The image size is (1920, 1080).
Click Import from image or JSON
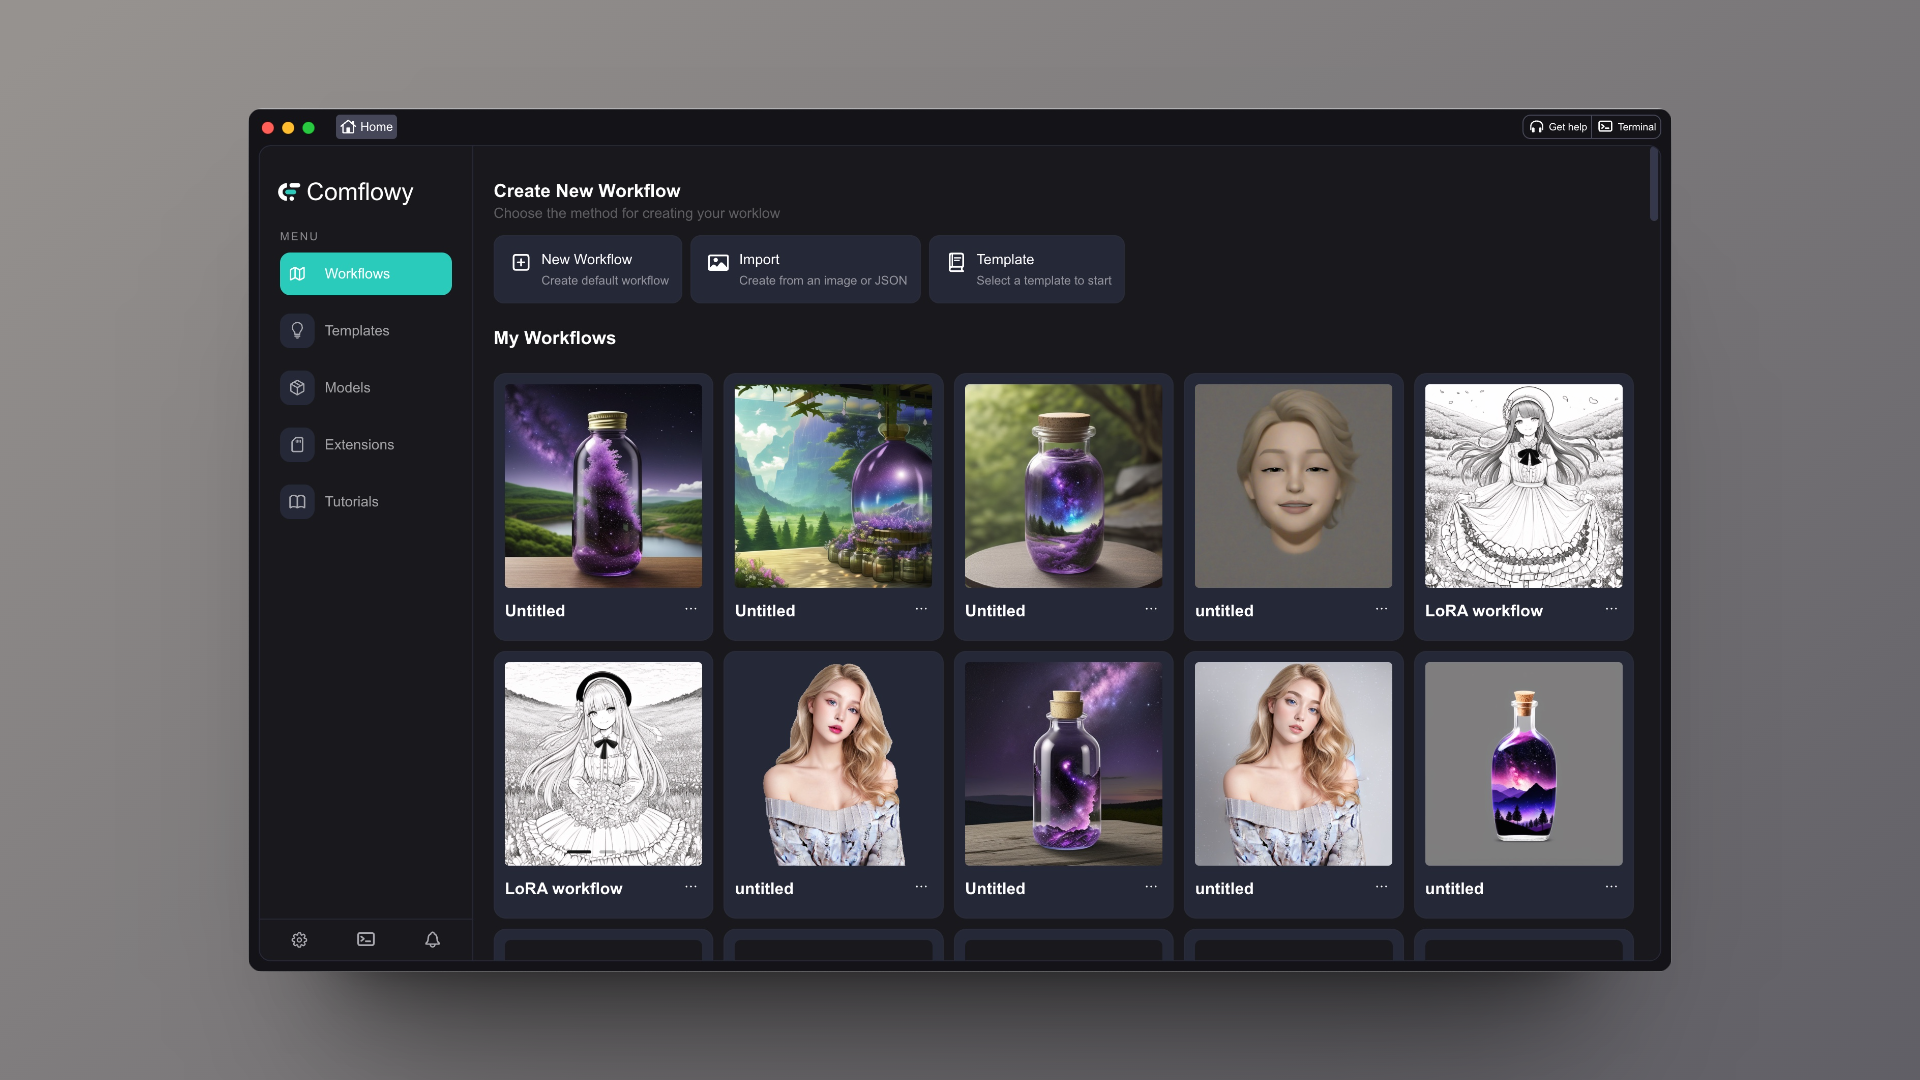tap(805, 269)
